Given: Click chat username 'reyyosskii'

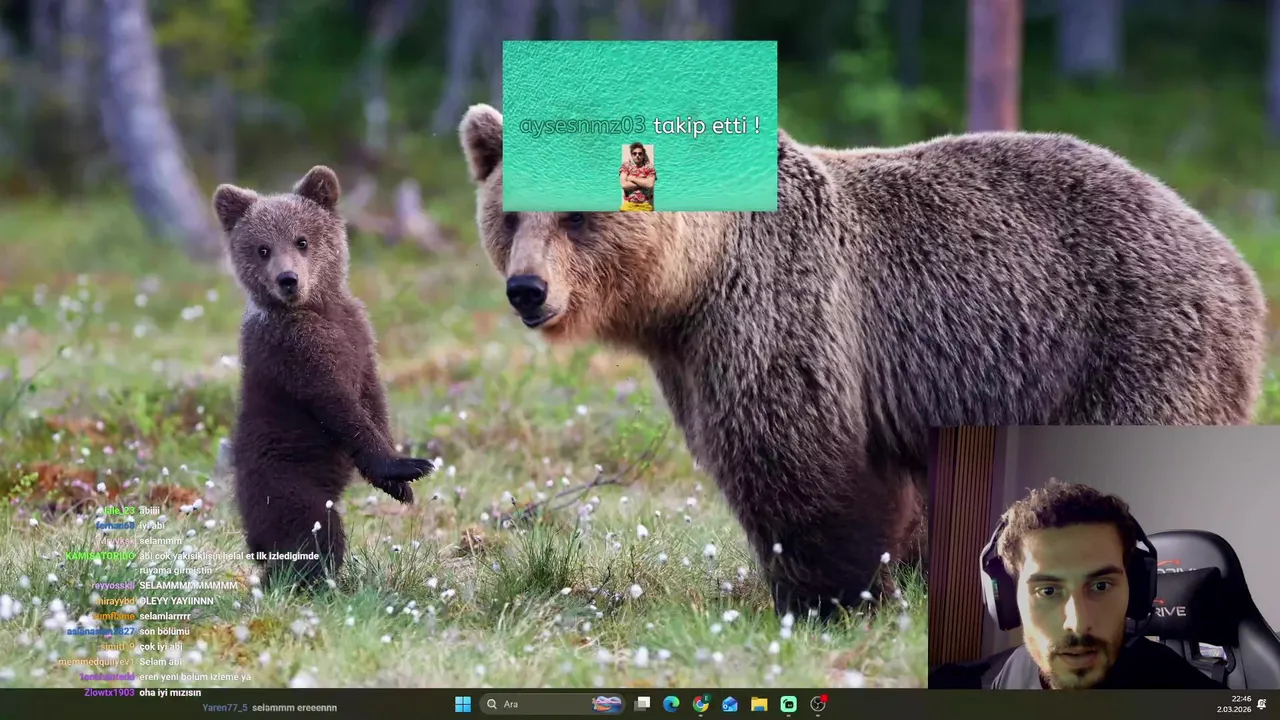Looking at the screenshot, I should pos(113,586).
